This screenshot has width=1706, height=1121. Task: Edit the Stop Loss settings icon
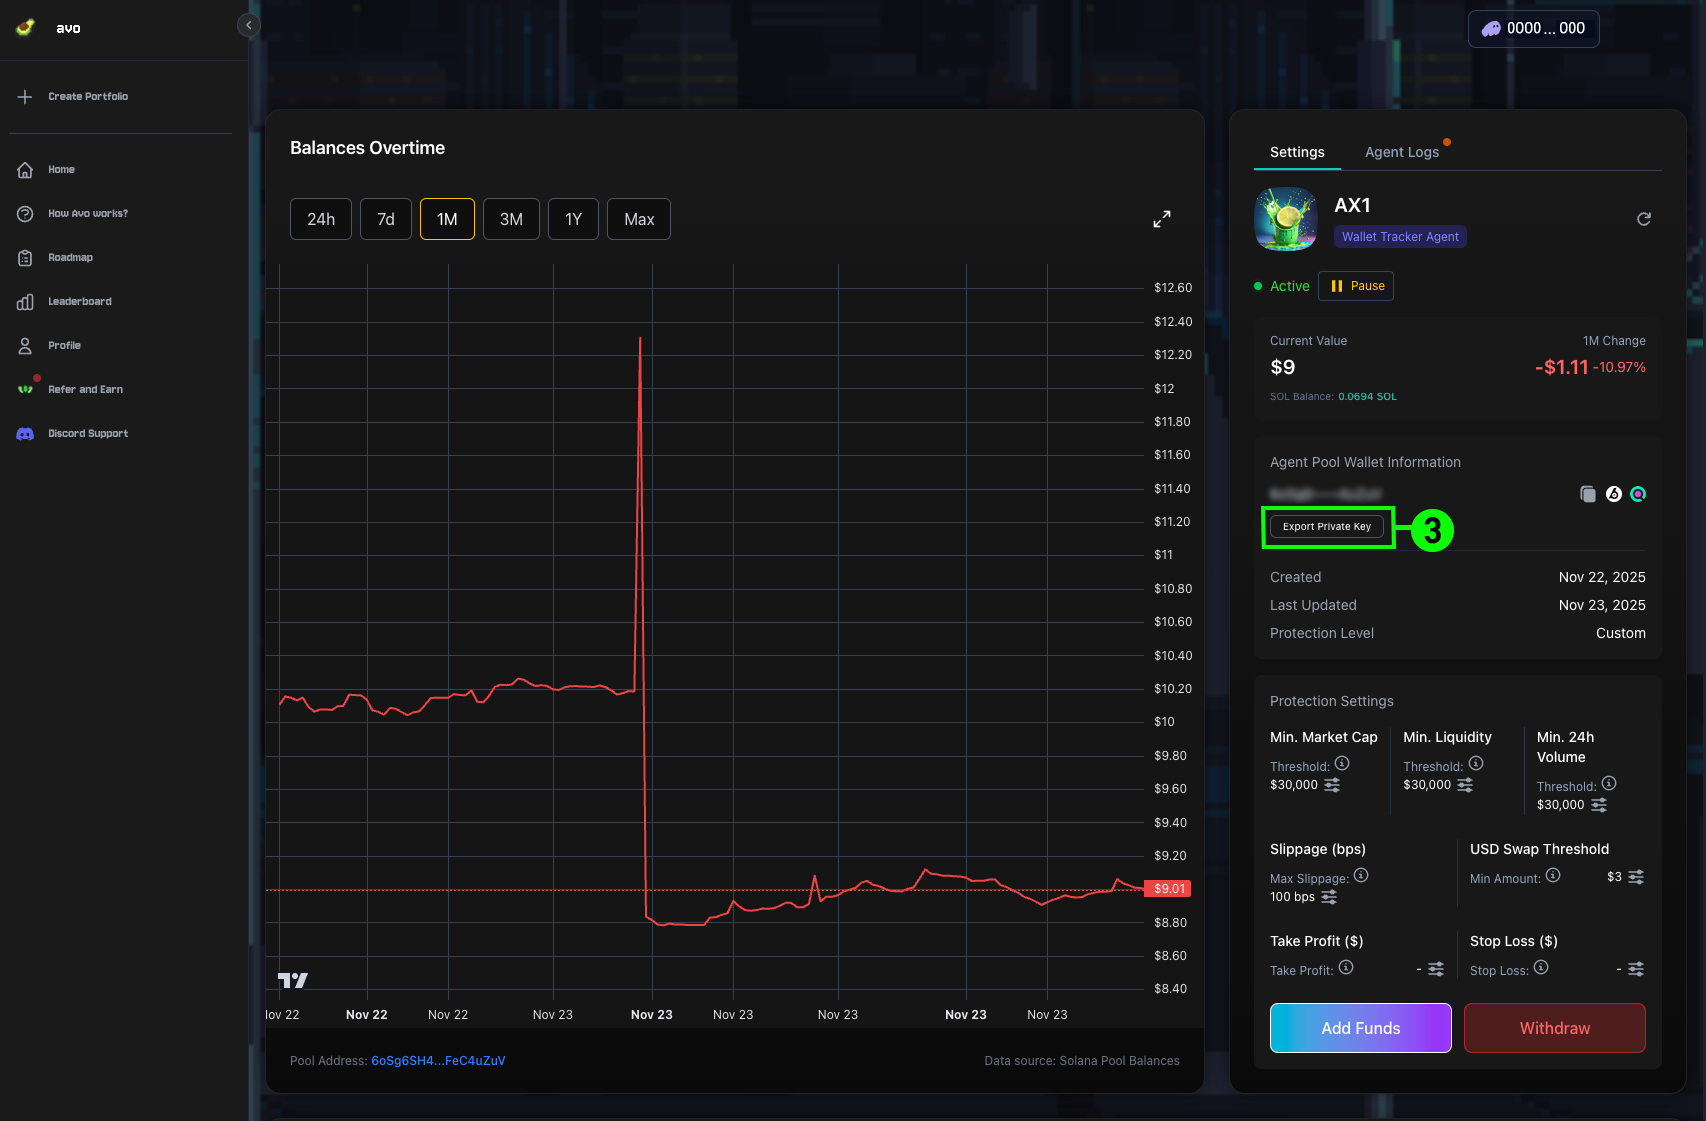click(x=1636, y=969)
